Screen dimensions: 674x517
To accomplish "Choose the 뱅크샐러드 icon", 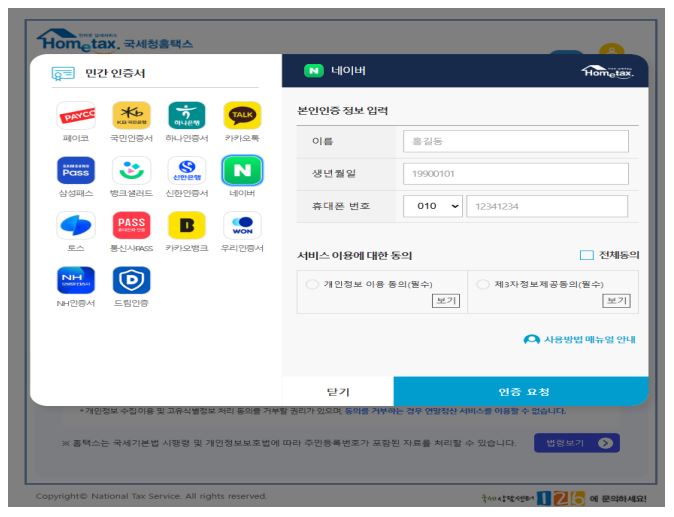I will [x=129, y=174].
